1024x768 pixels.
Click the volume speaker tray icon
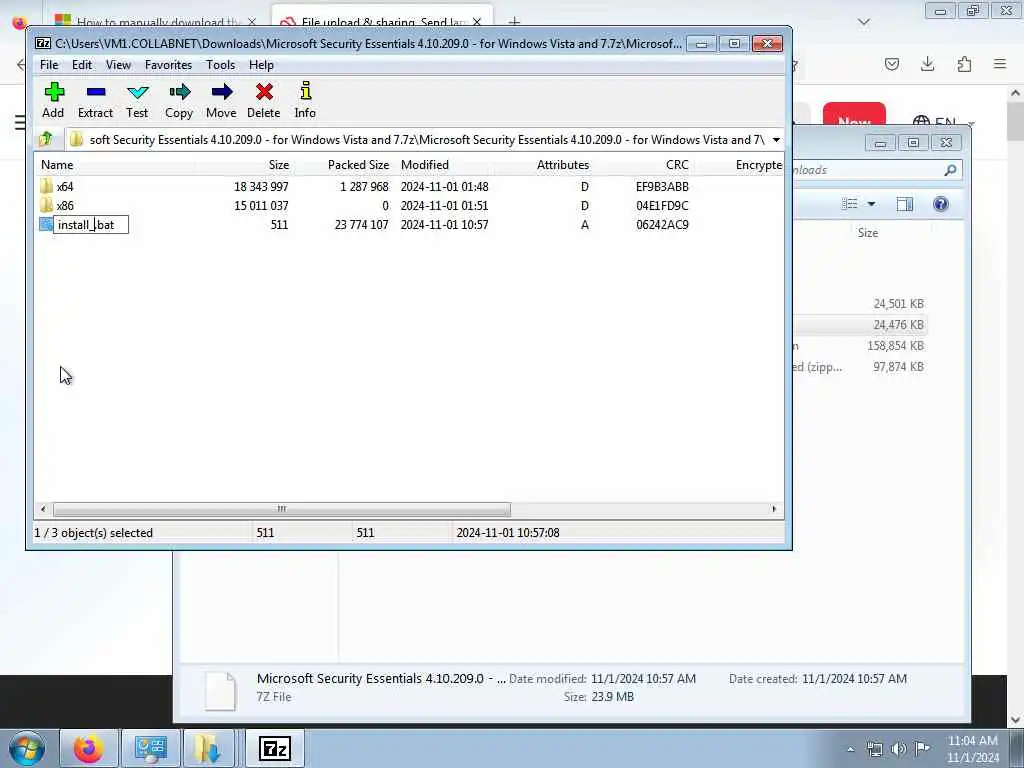click(899, 749)
